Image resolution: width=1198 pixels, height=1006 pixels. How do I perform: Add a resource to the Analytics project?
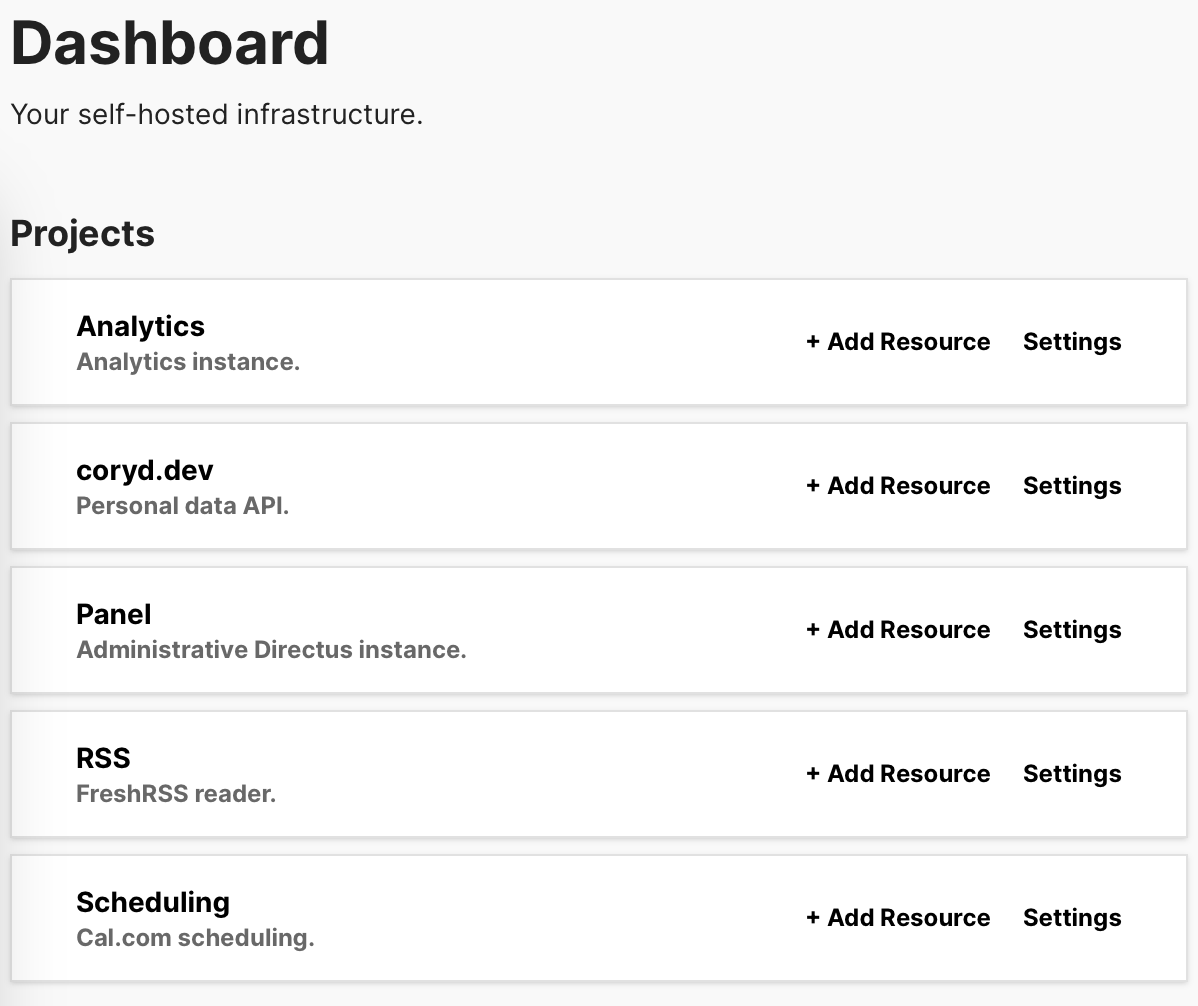point(897,342)
